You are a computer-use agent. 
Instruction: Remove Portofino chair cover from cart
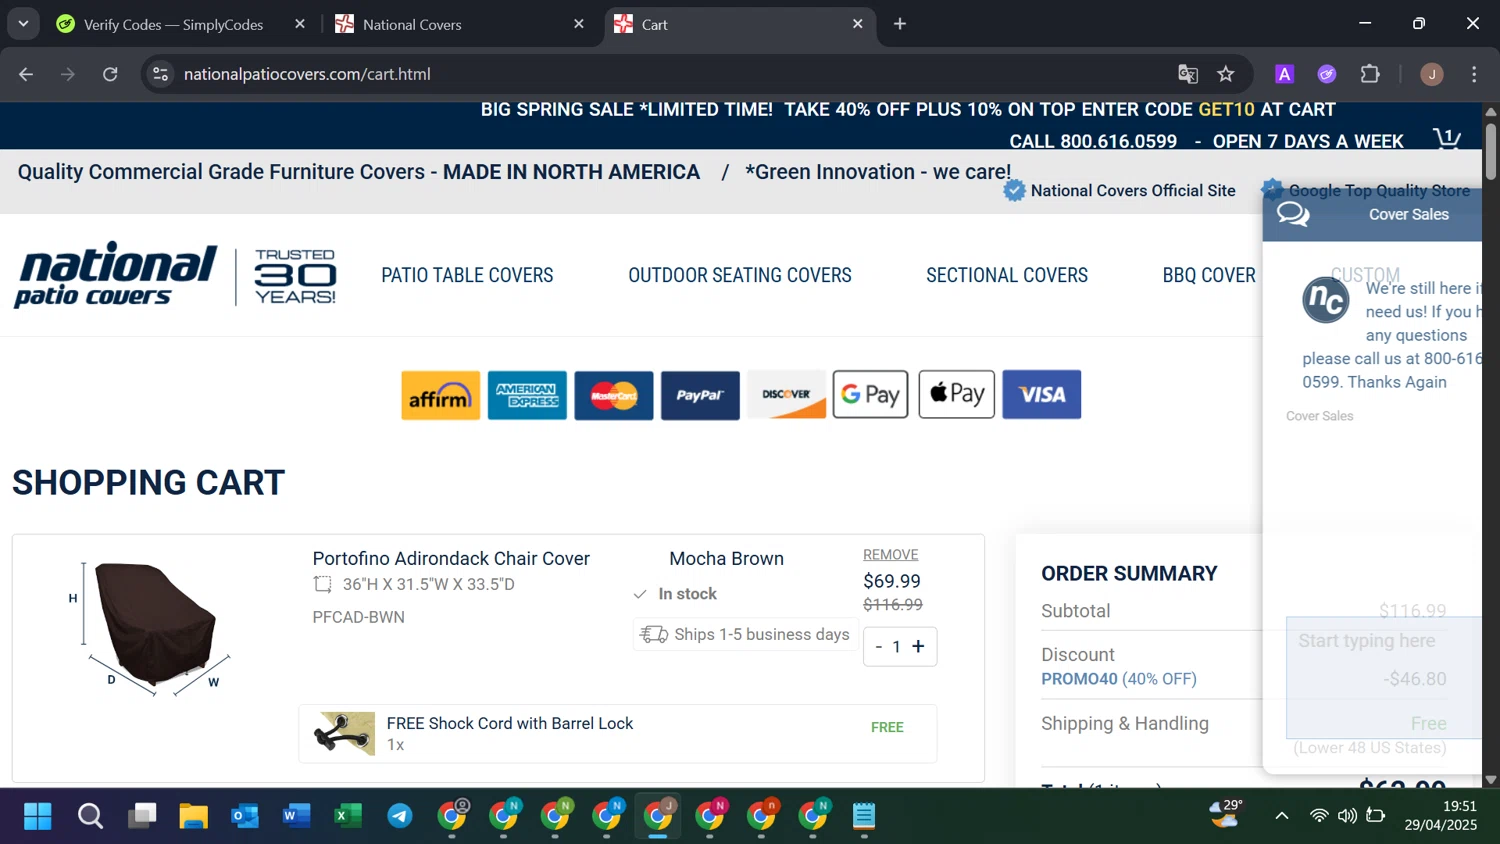890,554
